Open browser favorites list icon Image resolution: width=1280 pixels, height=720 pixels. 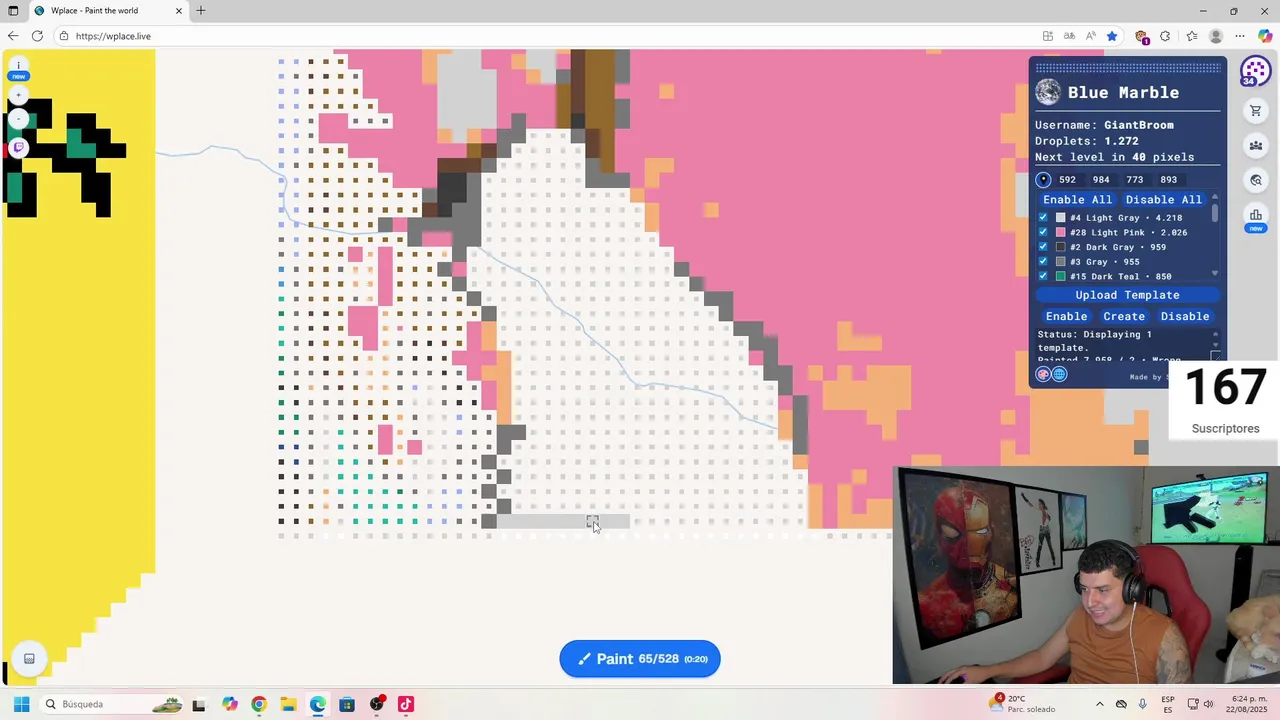(x=1191, y=36)
